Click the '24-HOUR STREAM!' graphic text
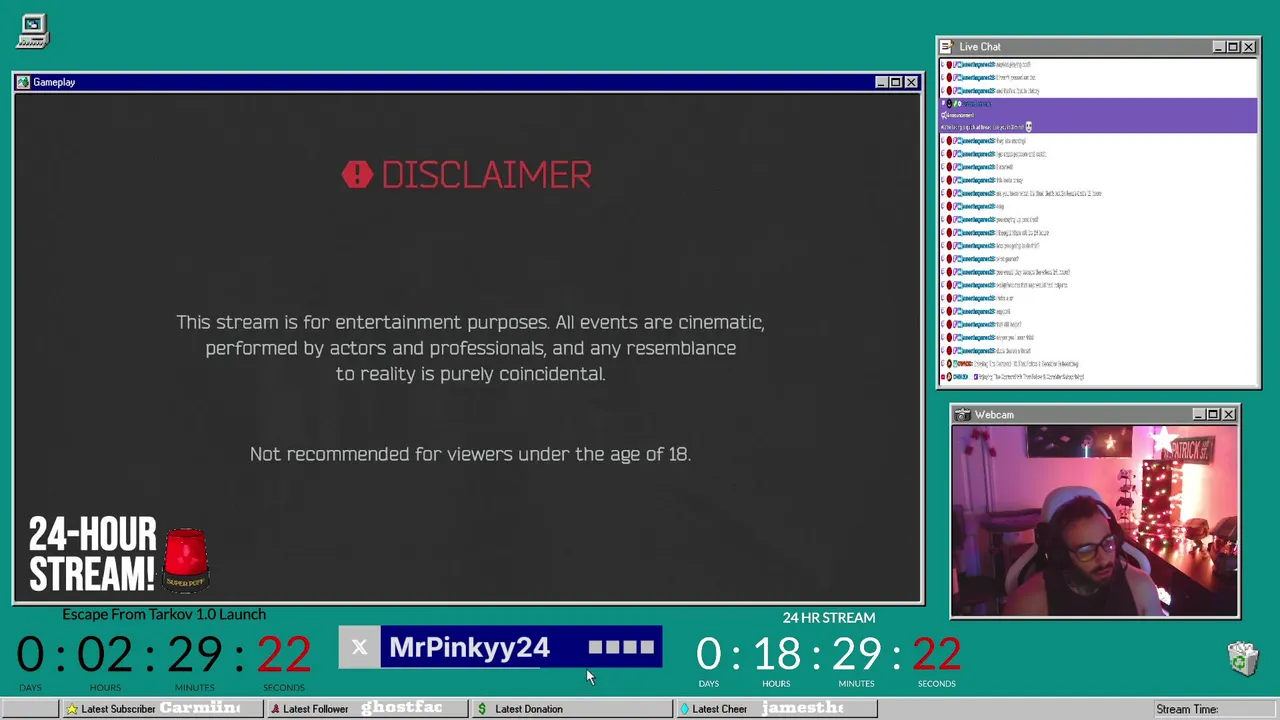Image resolution: width=1280 pixels, height=720 pixels. 92,555
